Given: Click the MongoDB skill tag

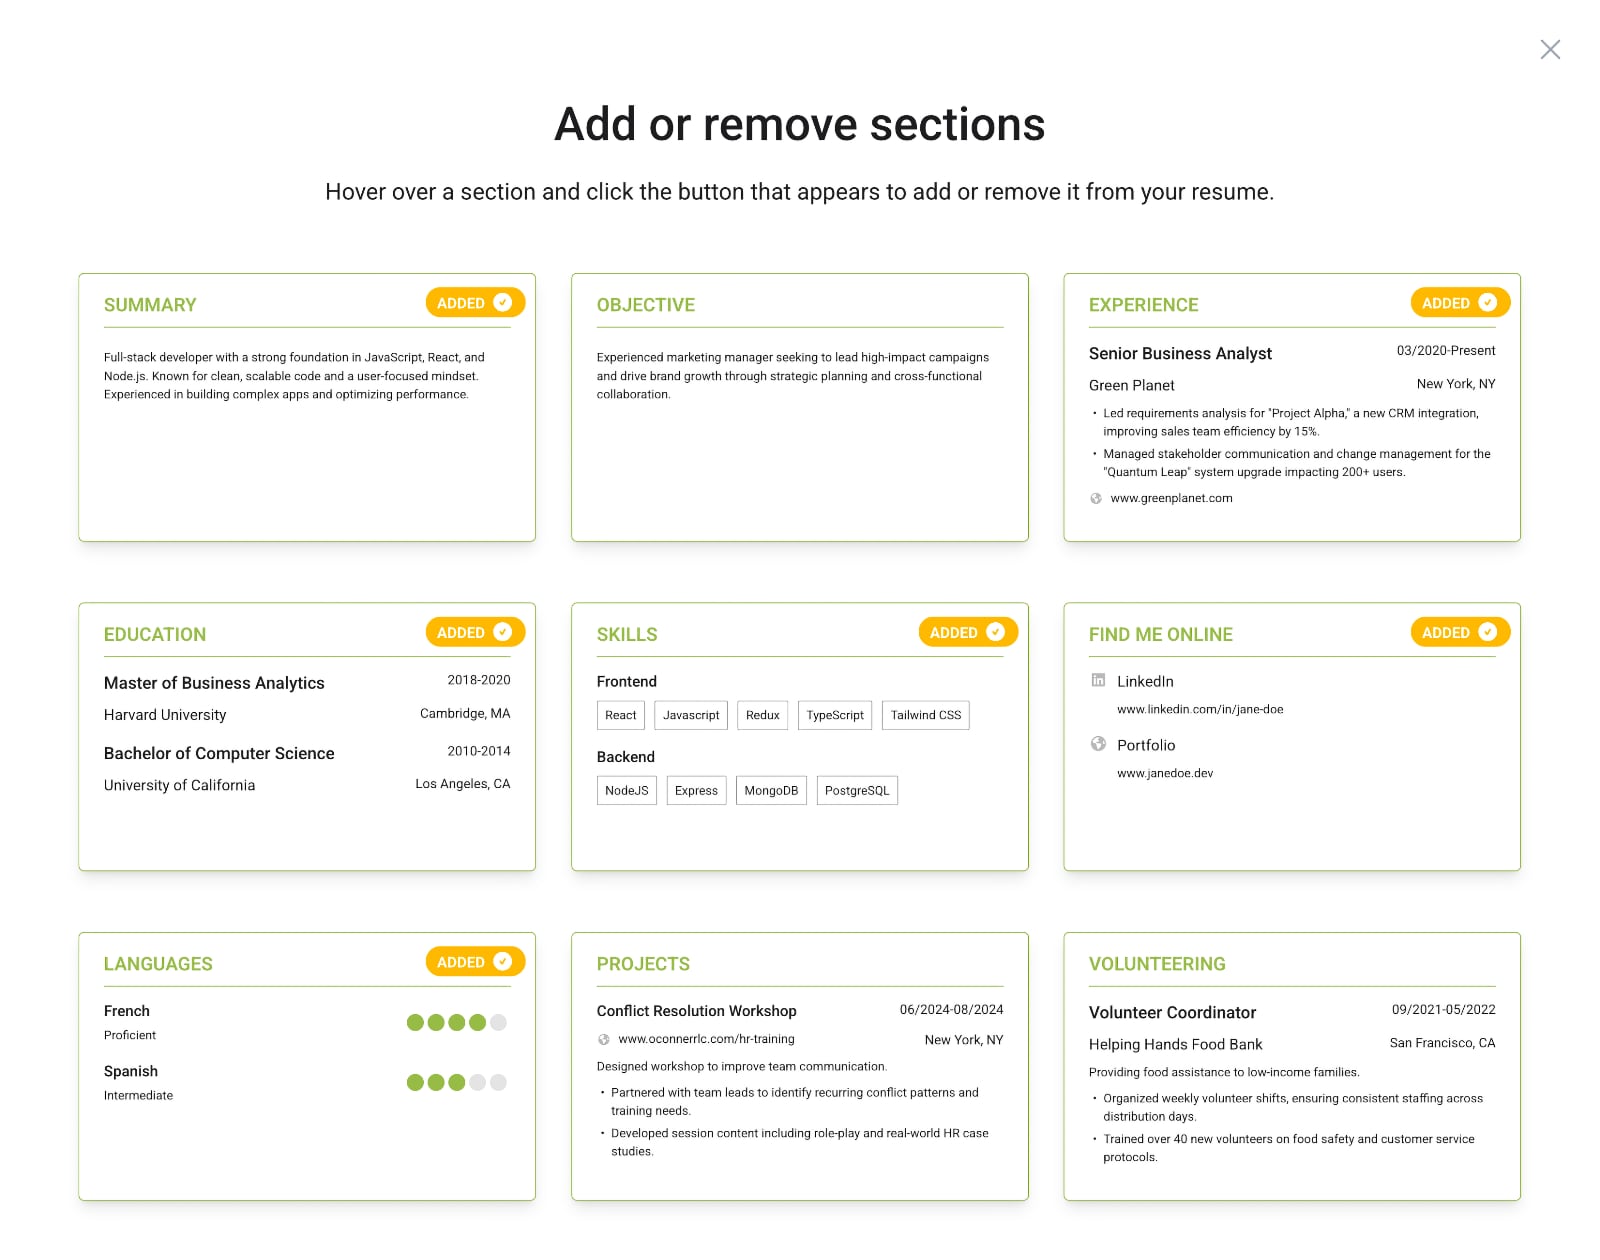Looking at the screenshot, I should pyautogui.click(x=771, y=791).
